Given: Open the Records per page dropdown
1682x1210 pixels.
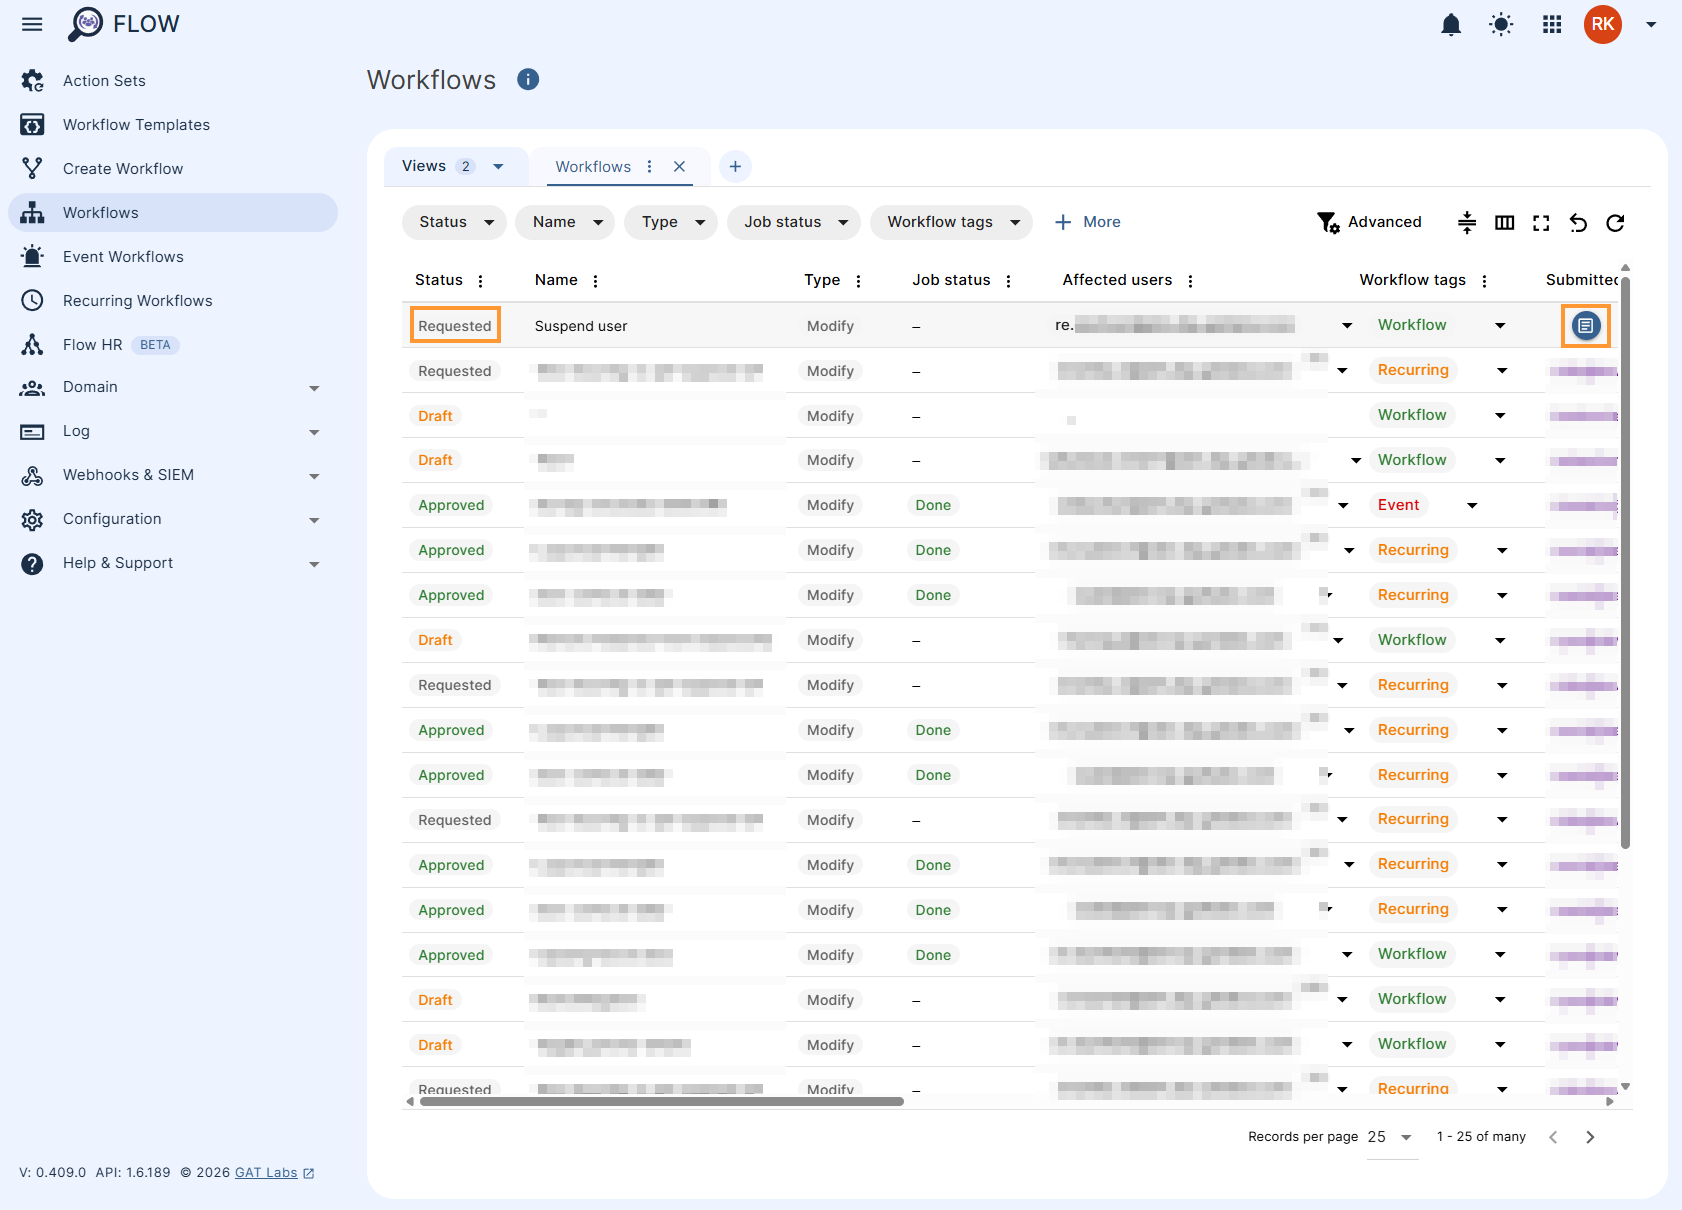Looking at the screenshot, I should pos(1392,1137).
